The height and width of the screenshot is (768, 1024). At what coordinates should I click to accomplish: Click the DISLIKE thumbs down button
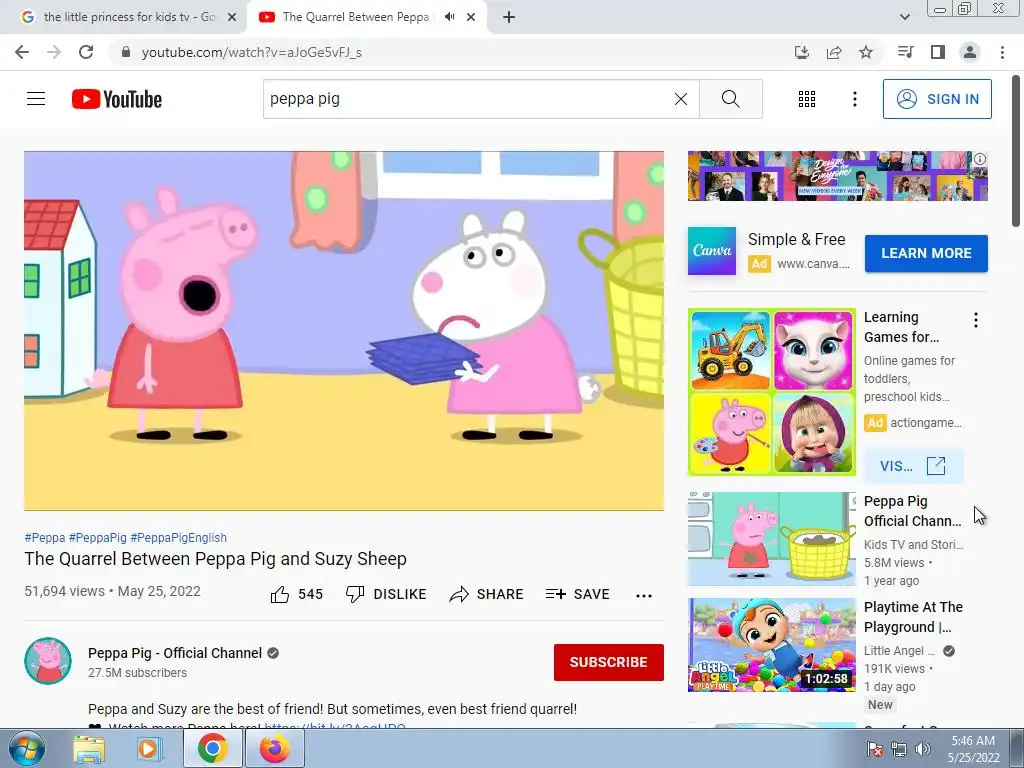(386, 594)
